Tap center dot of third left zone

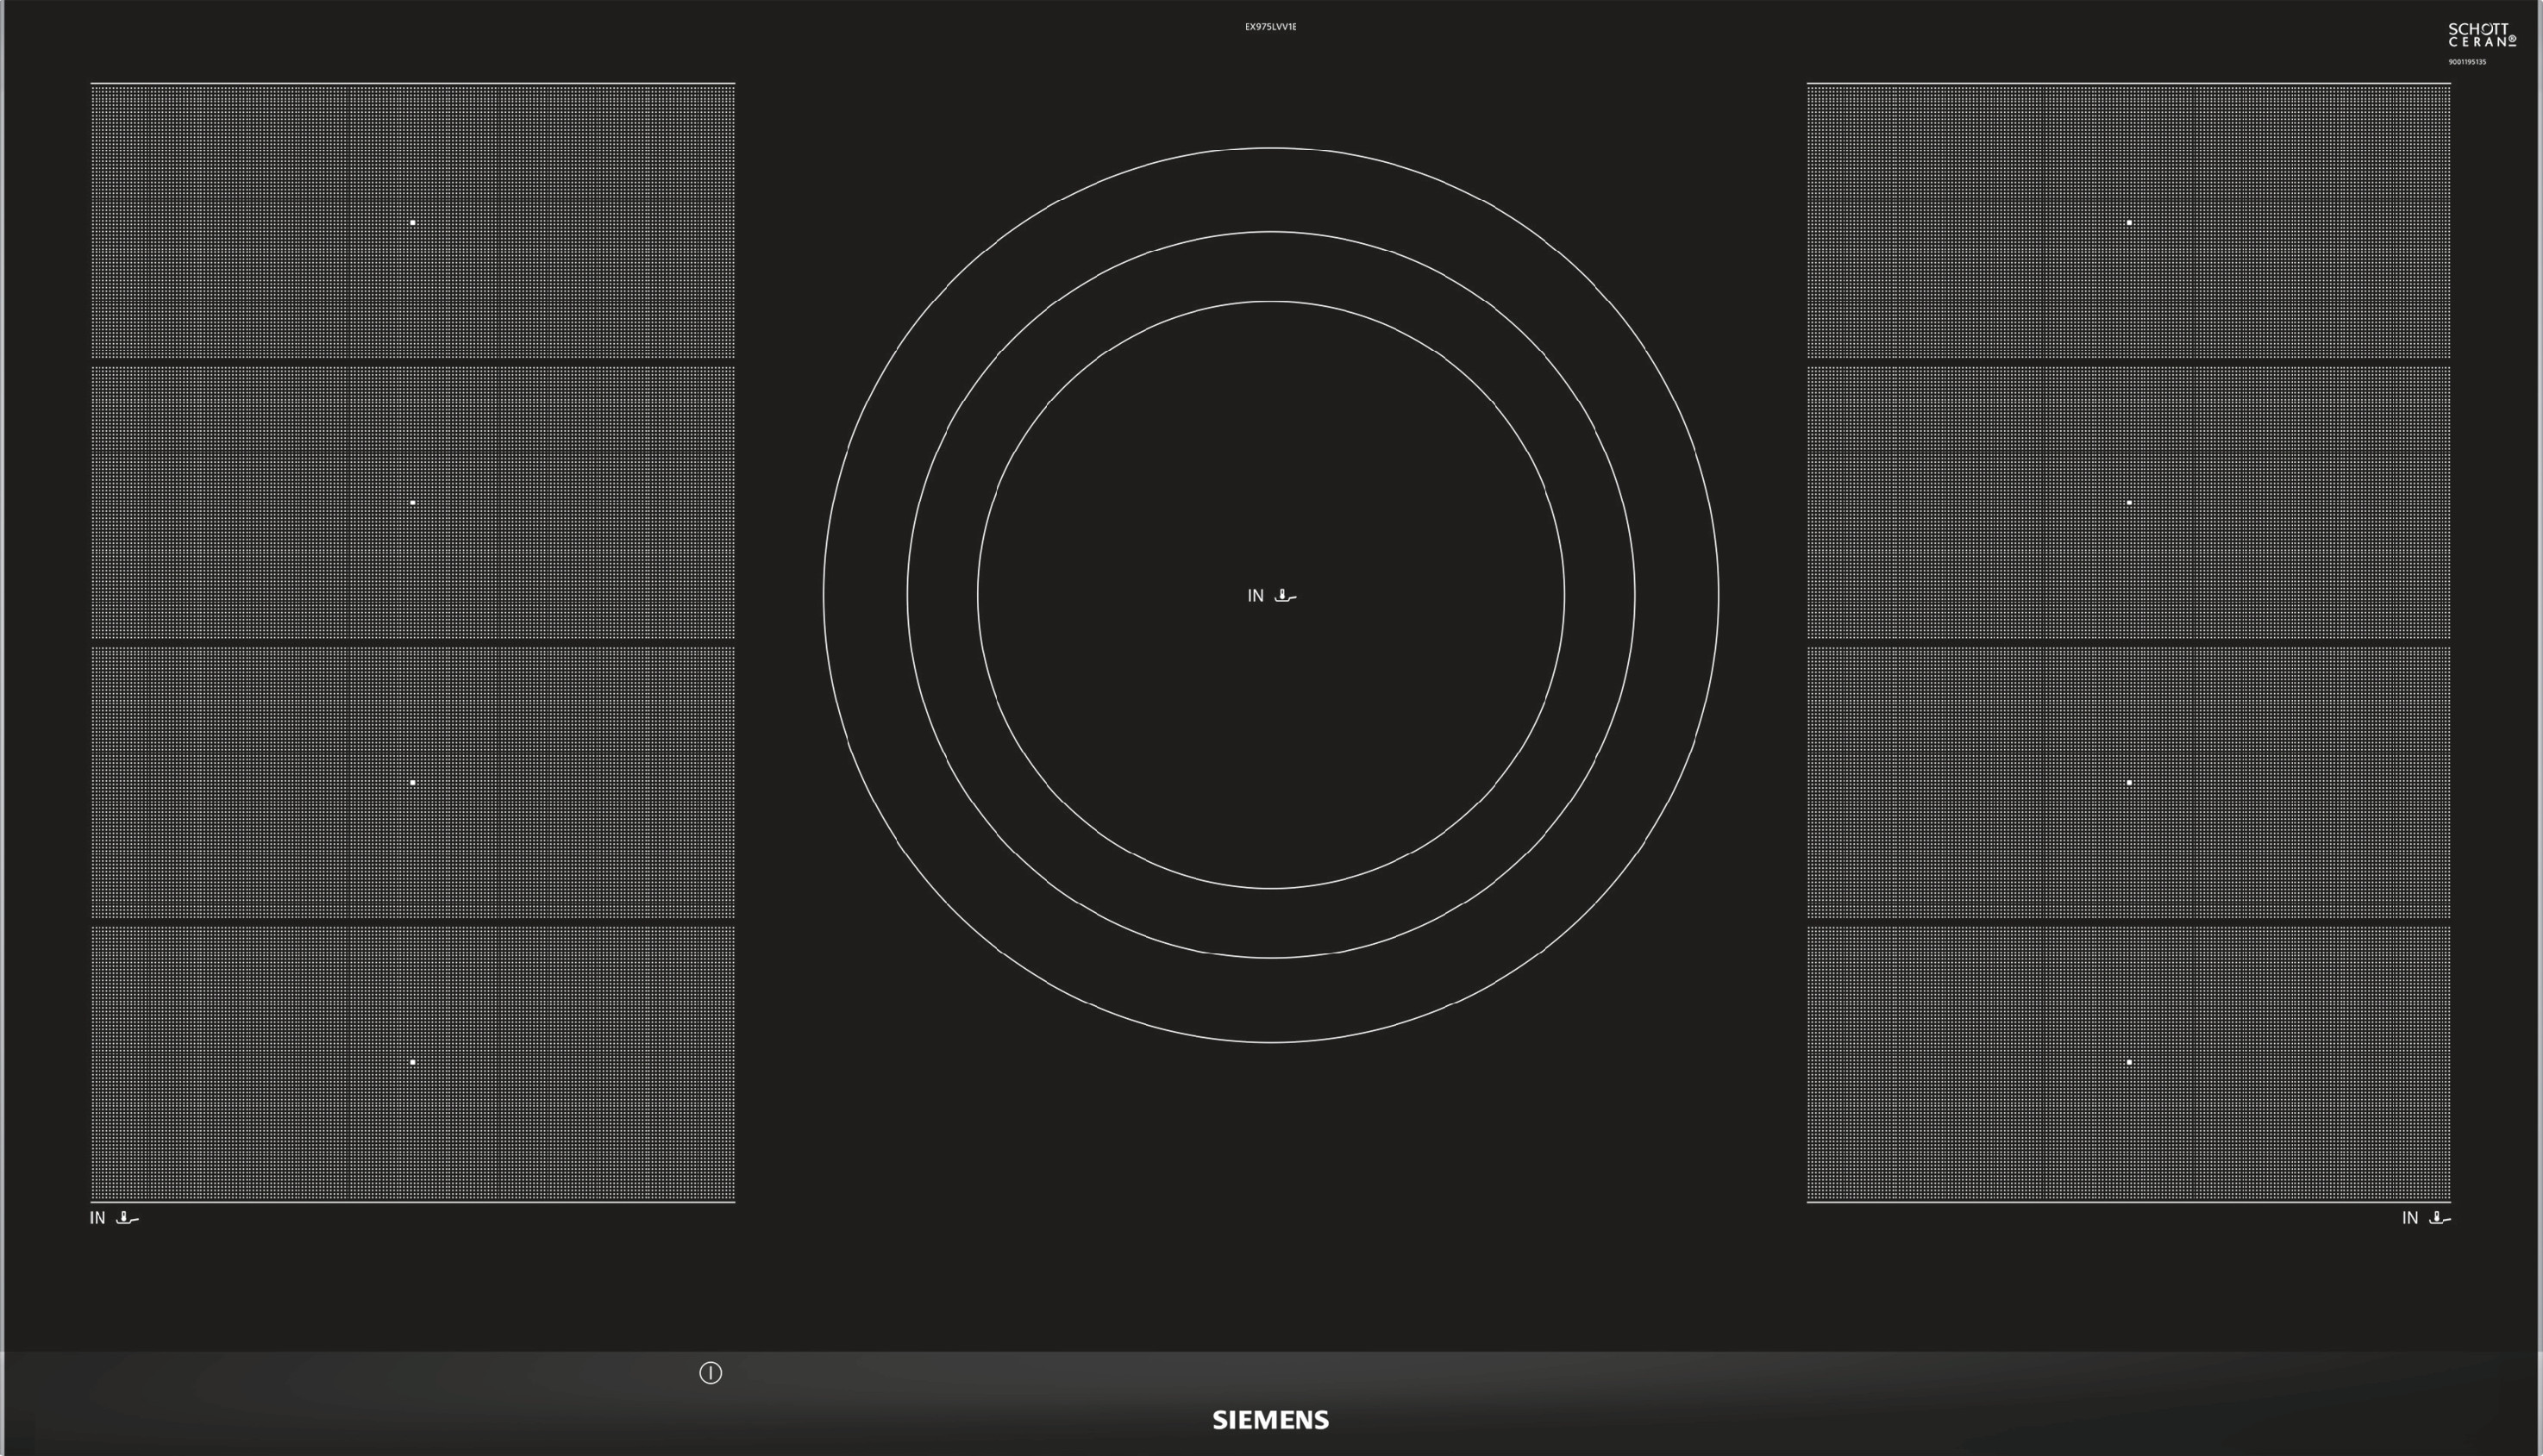click(413, 782)
